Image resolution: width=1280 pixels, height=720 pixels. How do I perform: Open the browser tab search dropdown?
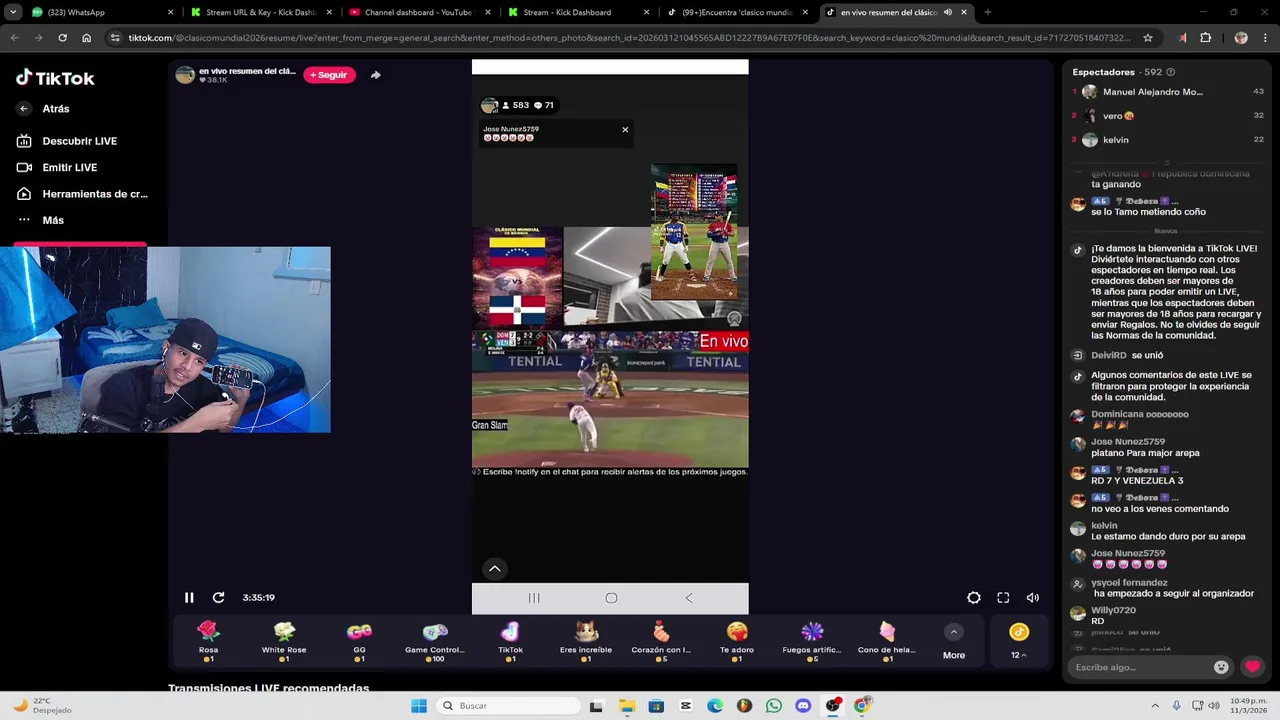pos(13,12)
